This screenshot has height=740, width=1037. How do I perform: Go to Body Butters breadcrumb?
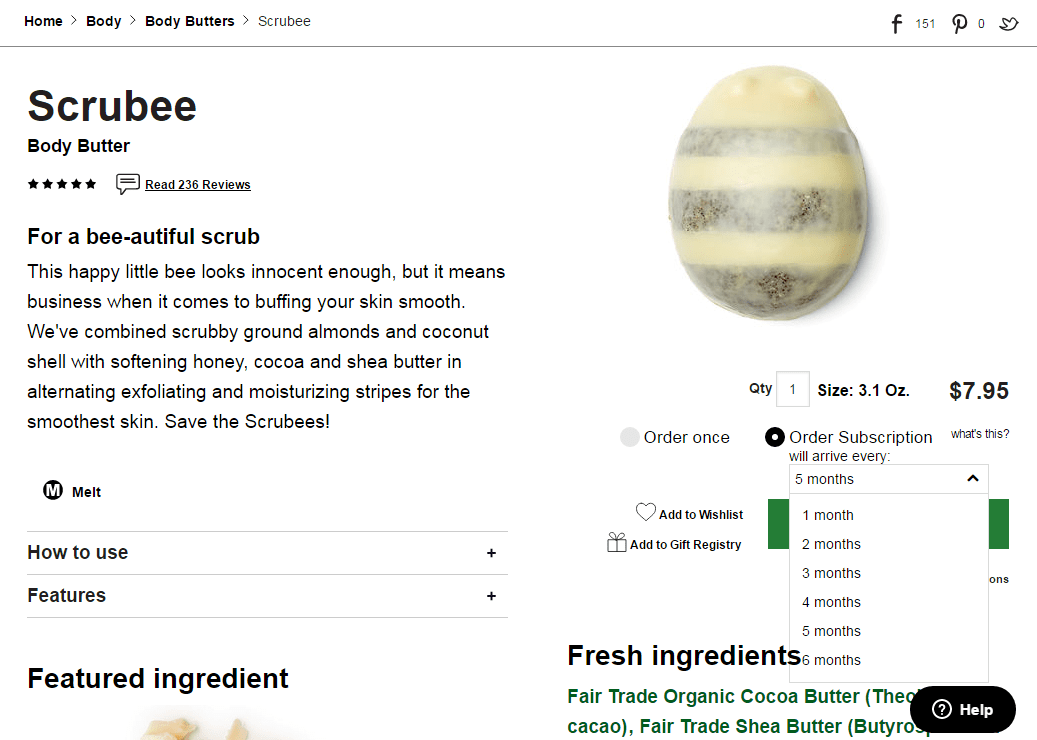pos(190,21)
